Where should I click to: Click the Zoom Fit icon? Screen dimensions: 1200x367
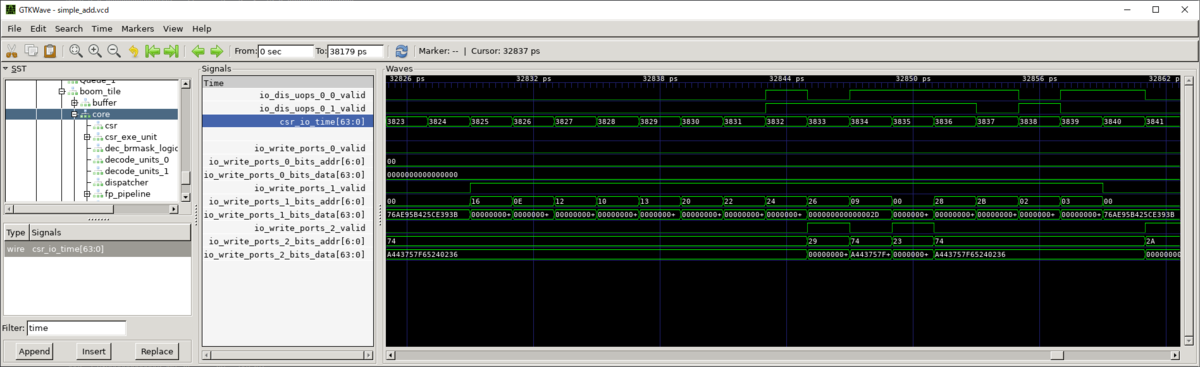pos(76,51)
